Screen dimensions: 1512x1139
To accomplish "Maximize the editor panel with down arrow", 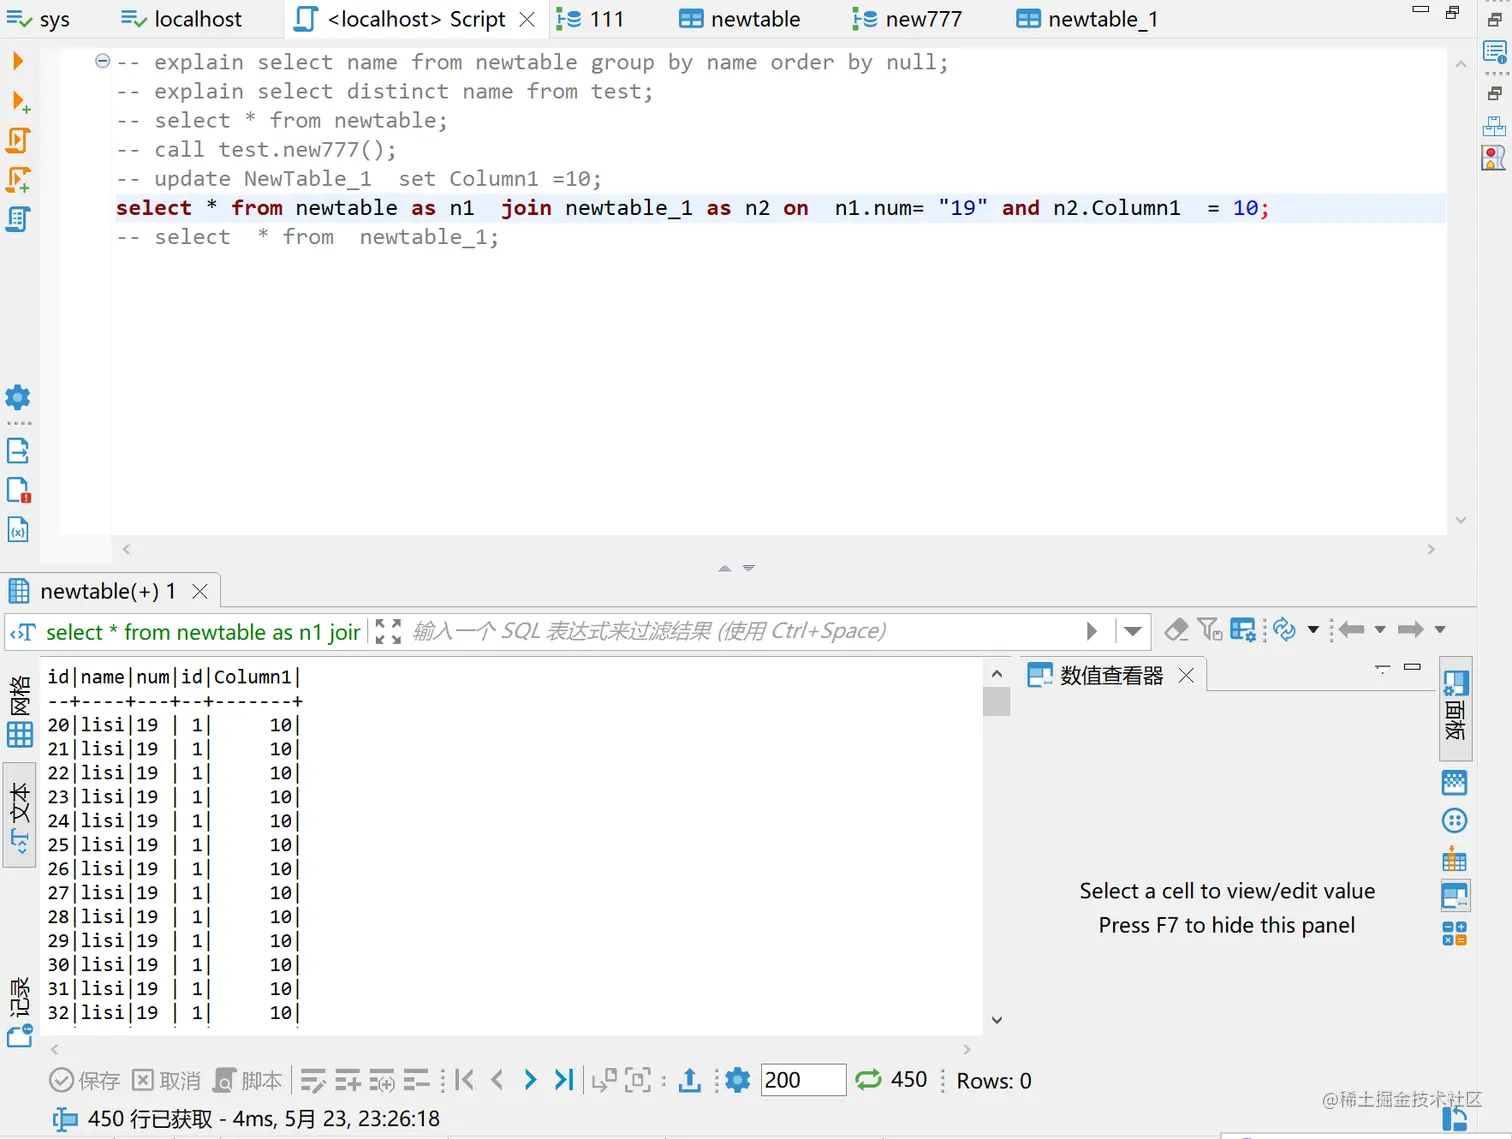I will [749, 568].
